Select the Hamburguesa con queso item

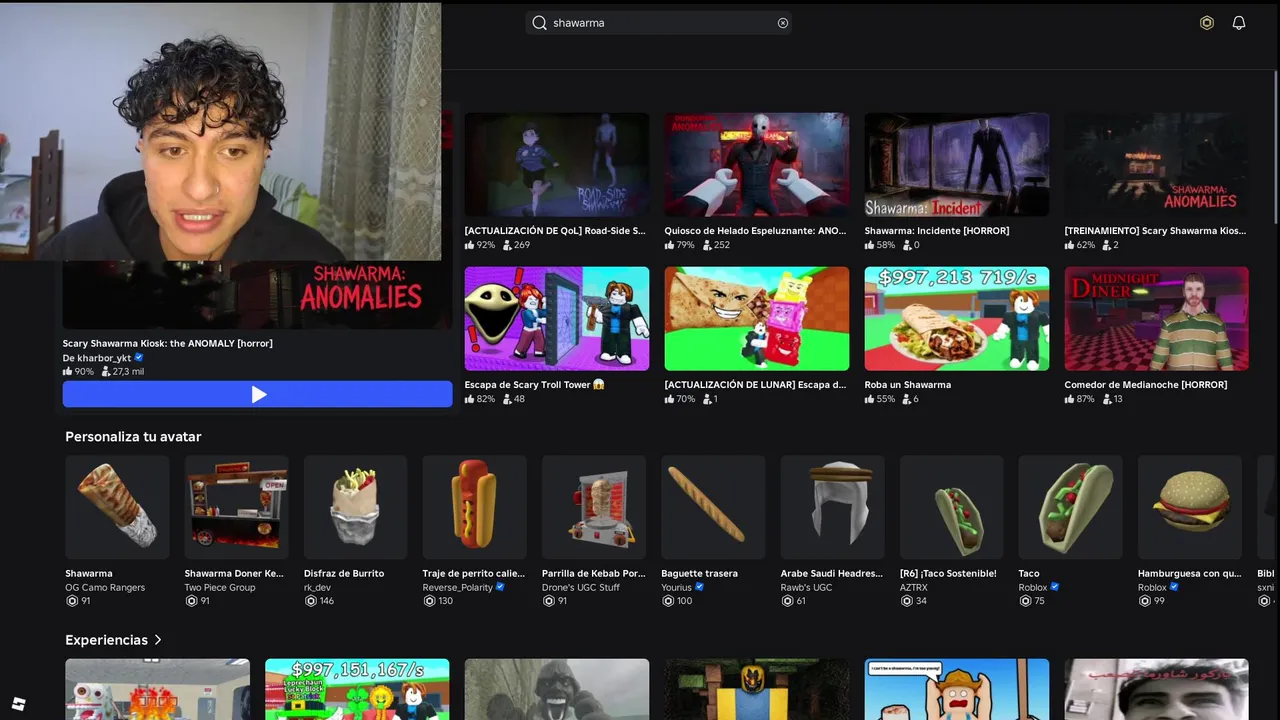1190,507
